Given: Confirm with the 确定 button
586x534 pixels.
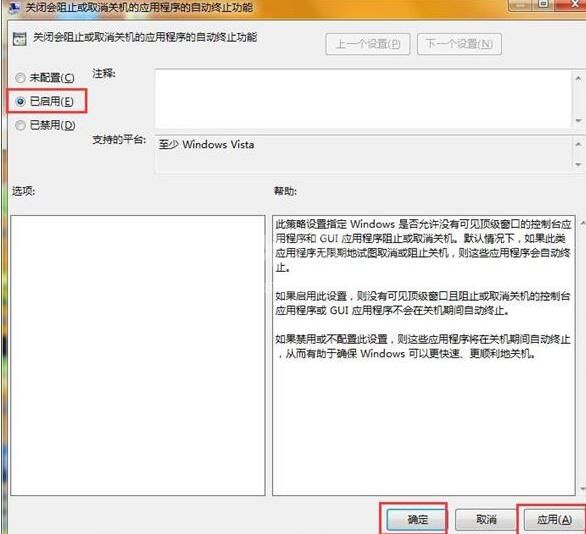Looking at the screenshot, I should tap(417, 519).
